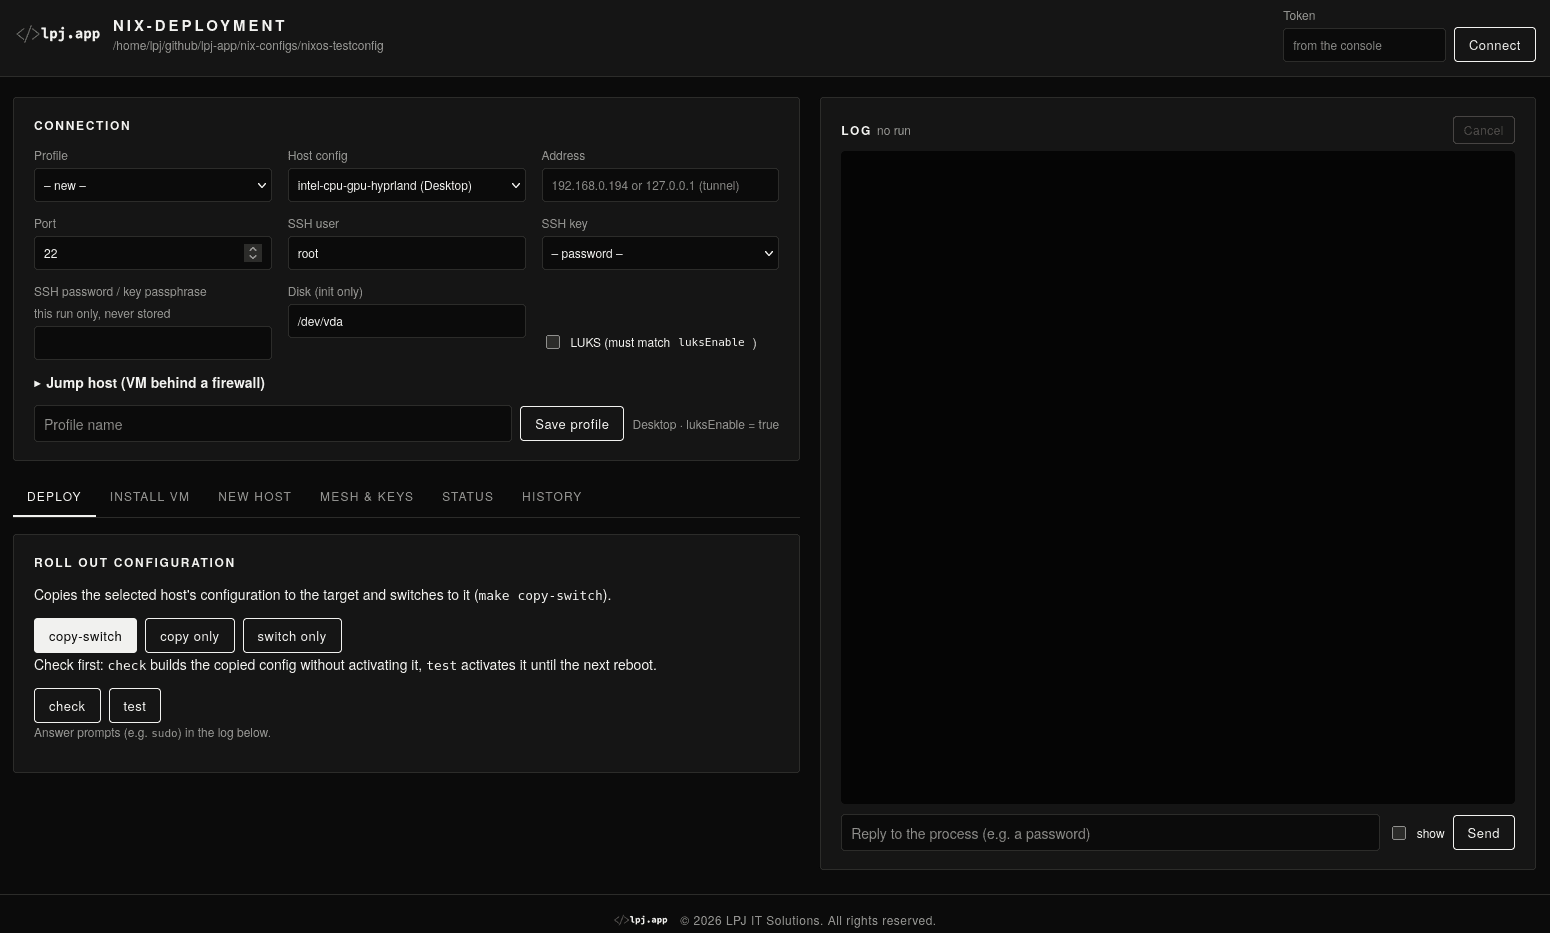Click the copy only button

190,636
